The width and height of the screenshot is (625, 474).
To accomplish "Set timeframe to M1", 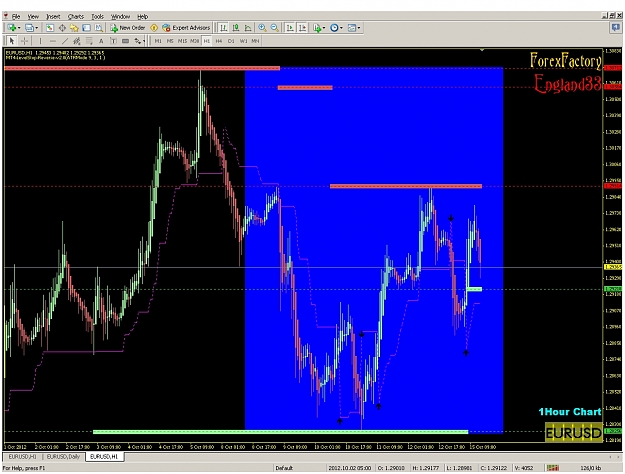I will pyautogui.click(x=158, y=41).
